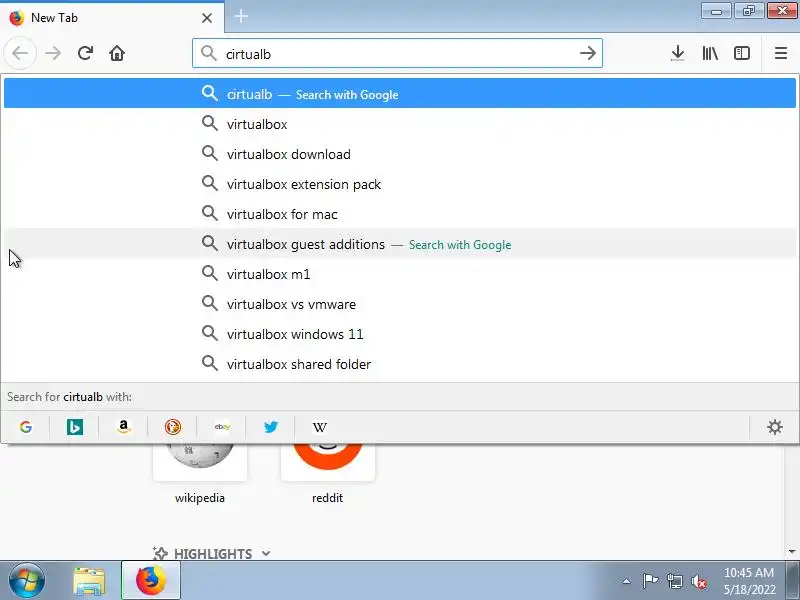Select the 'virtualbox for mac' suggestion
Viewport: 800px width, 600px height.
tap(399, 214)
